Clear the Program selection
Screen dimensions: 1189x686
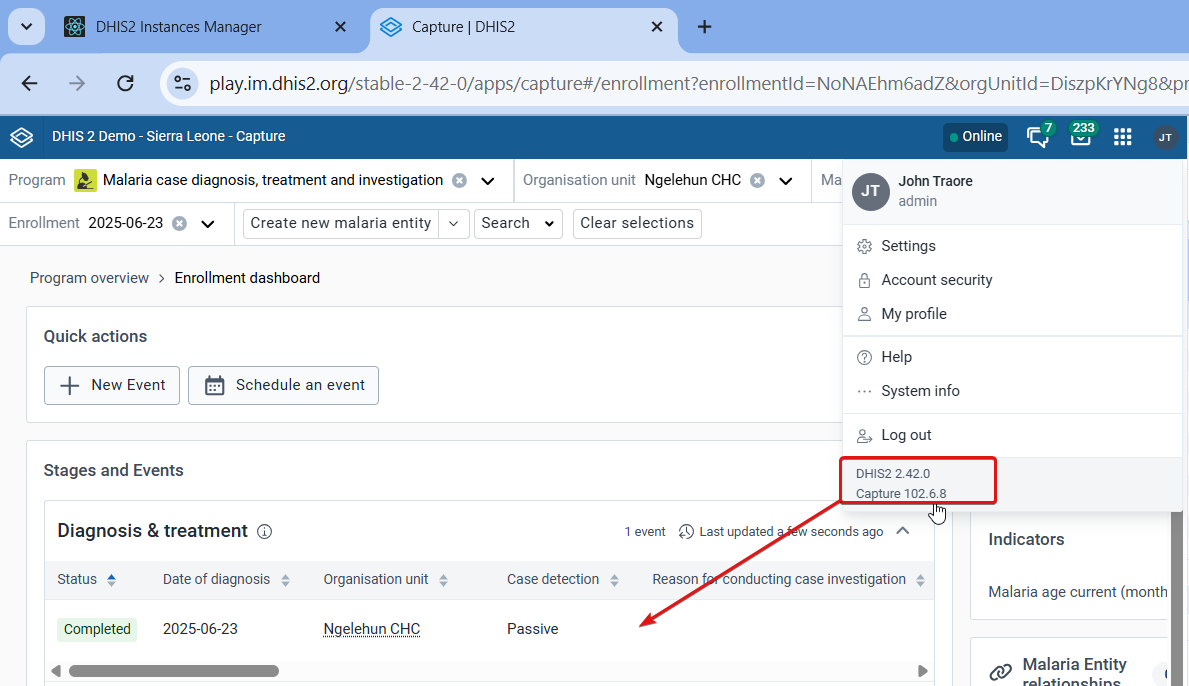coord(460,180)
